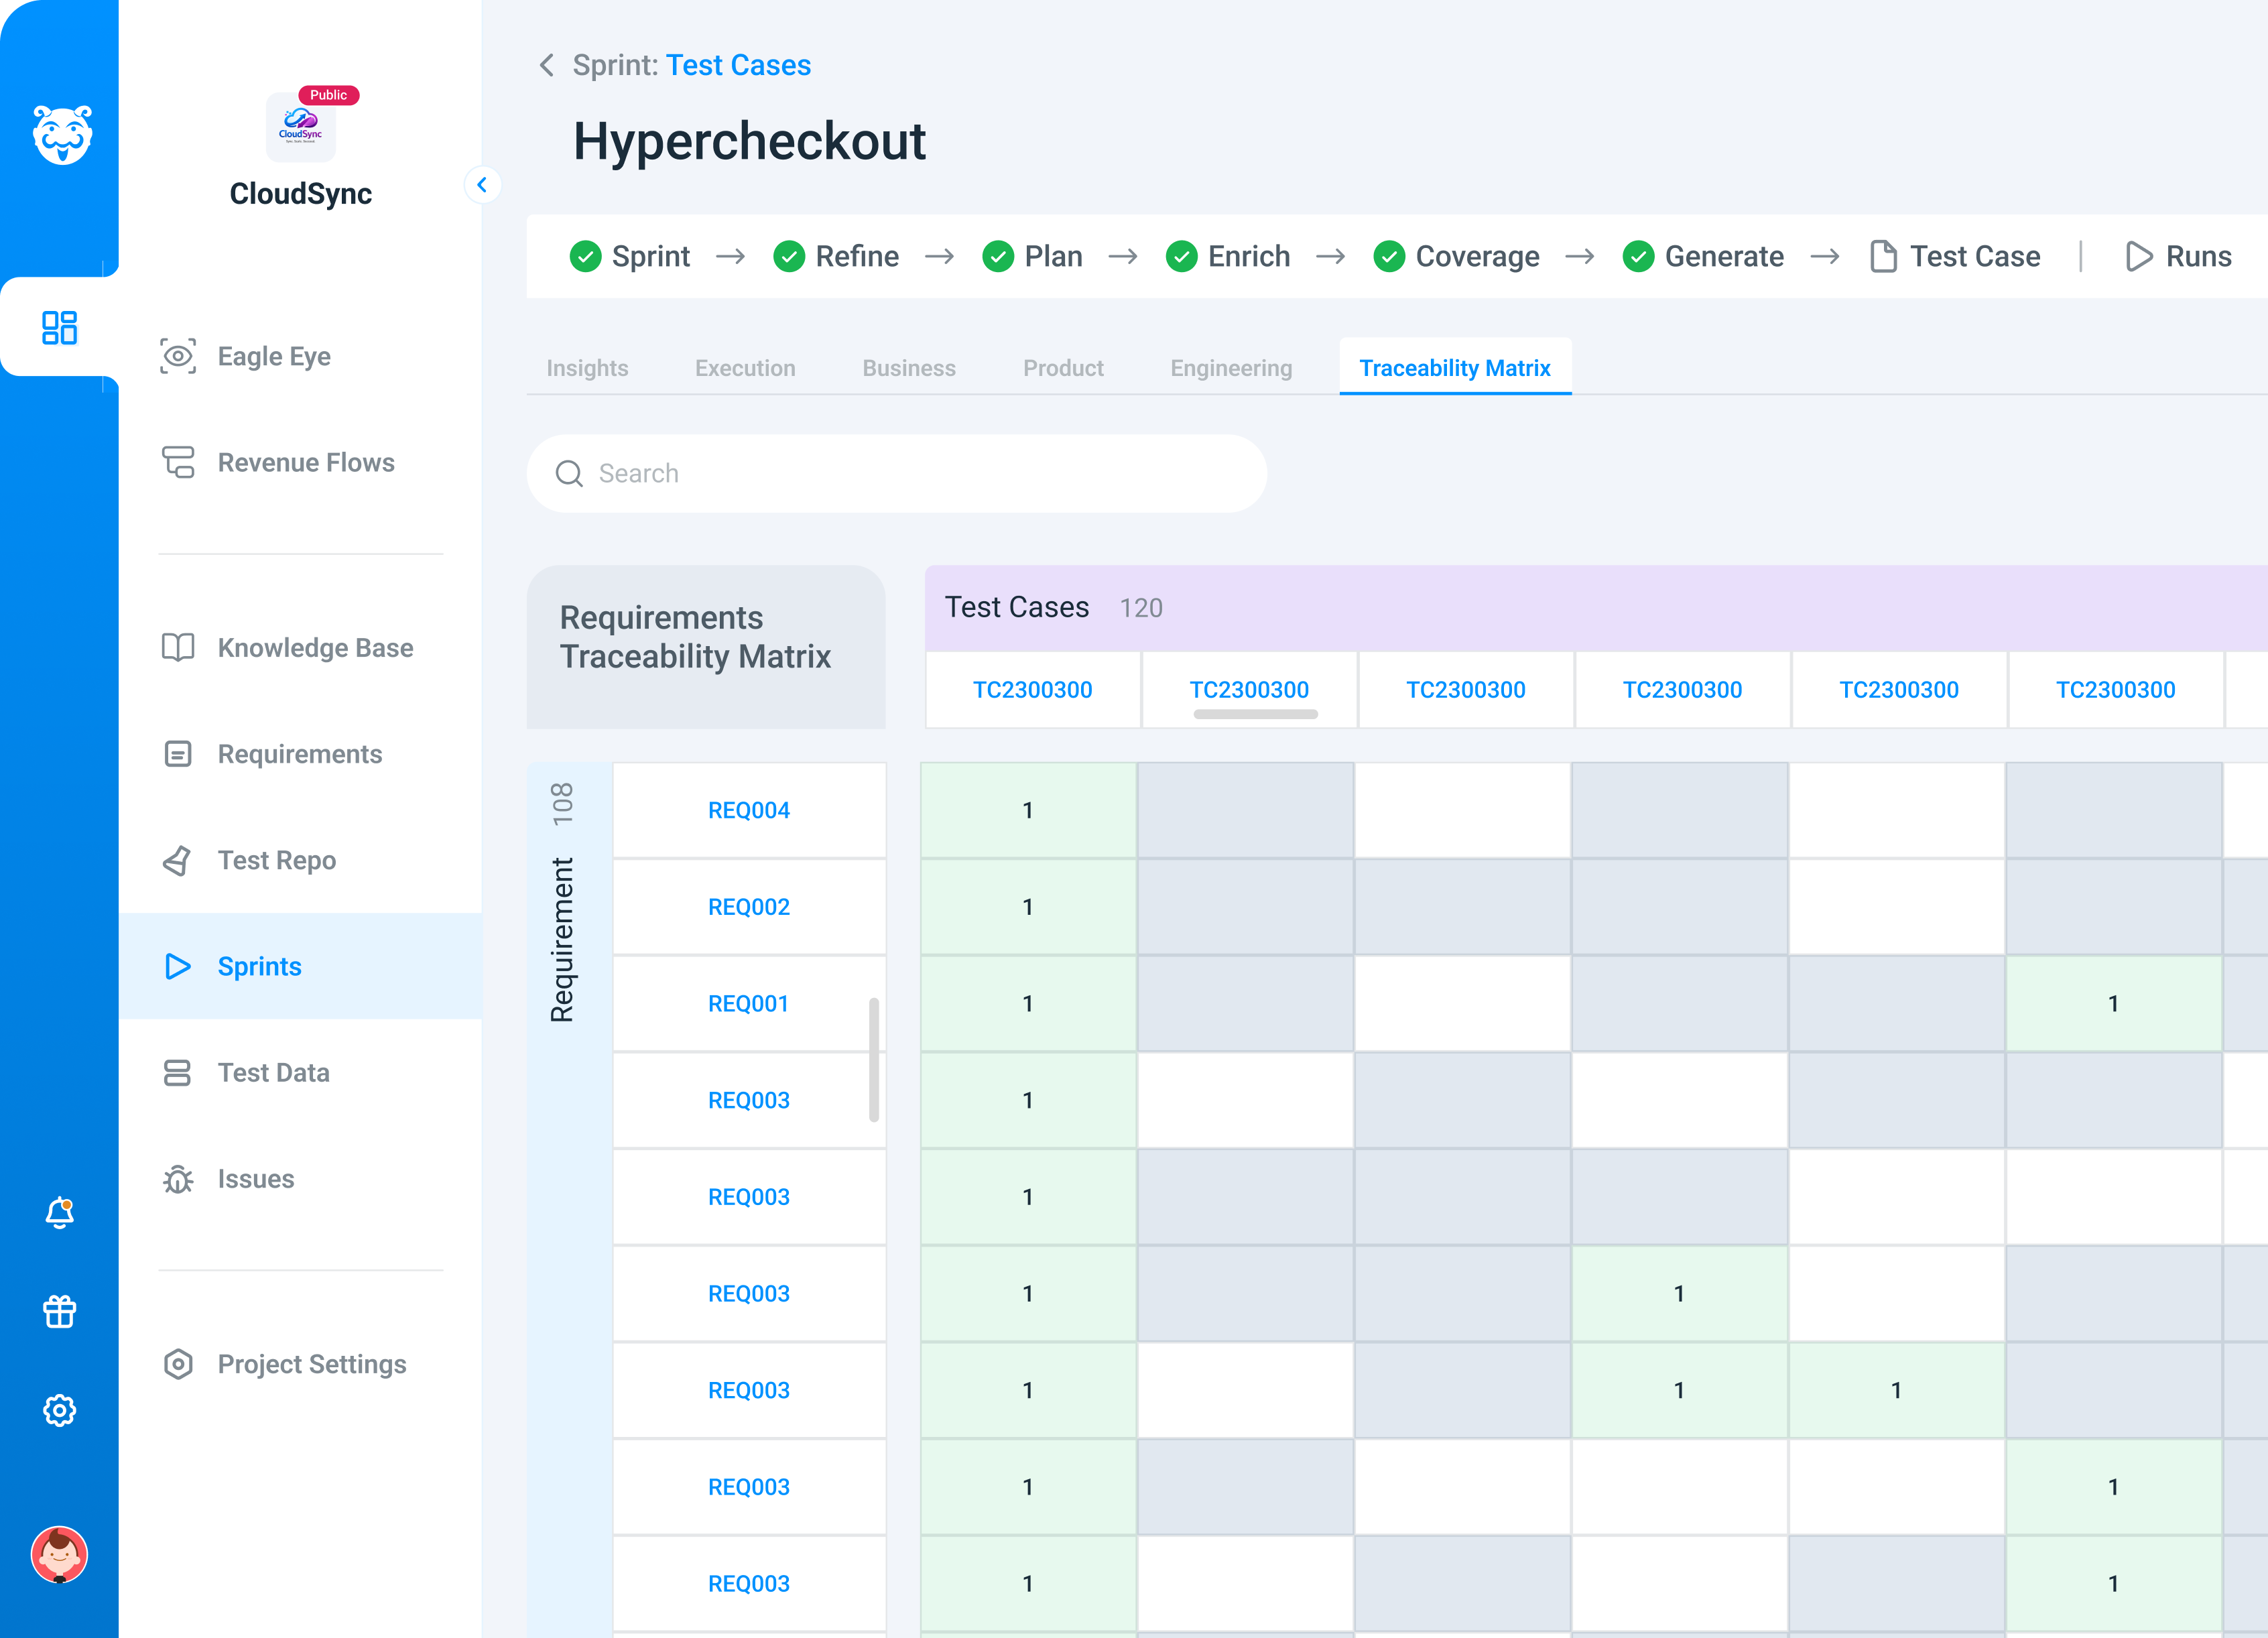Open Eagle Eye from the sidebar

(273, 356)
